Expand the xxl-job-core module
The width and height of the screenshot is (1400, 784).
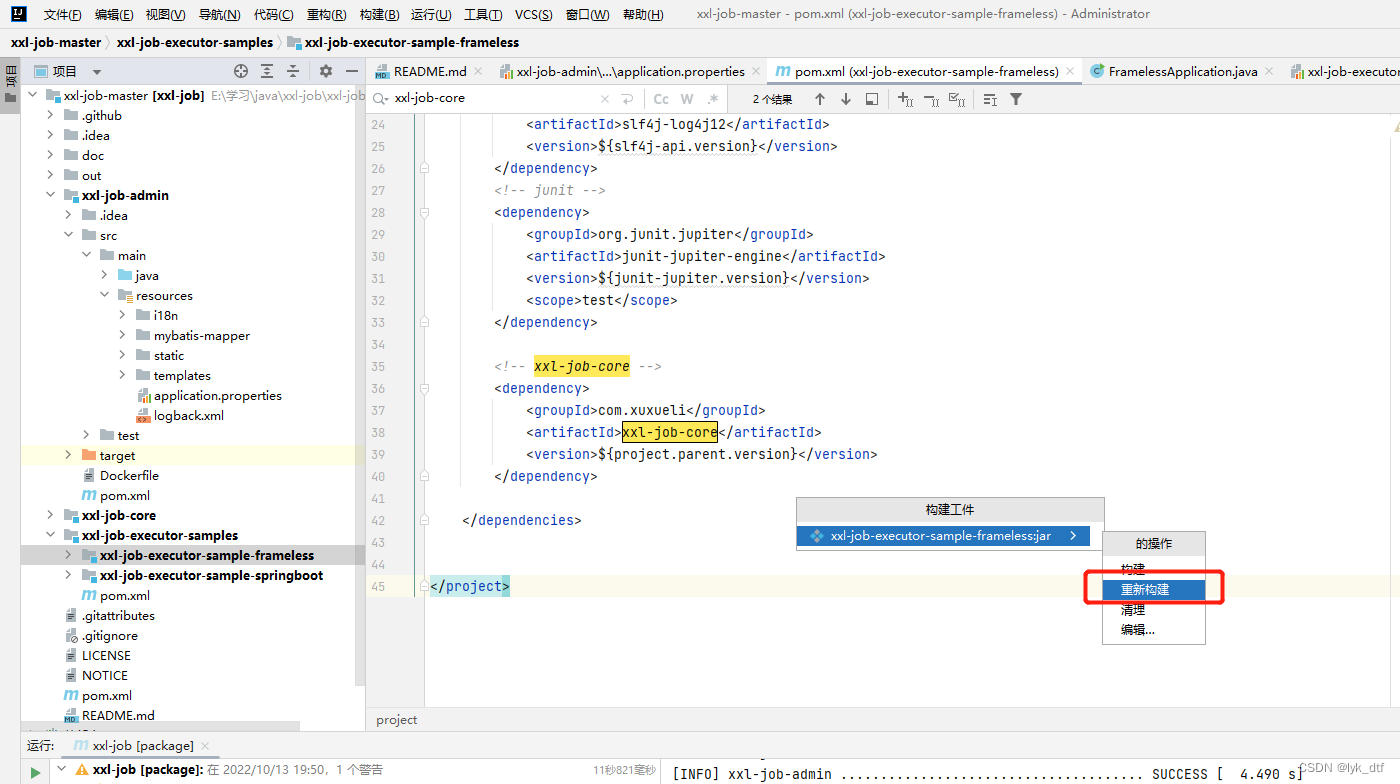click(51, 515)
